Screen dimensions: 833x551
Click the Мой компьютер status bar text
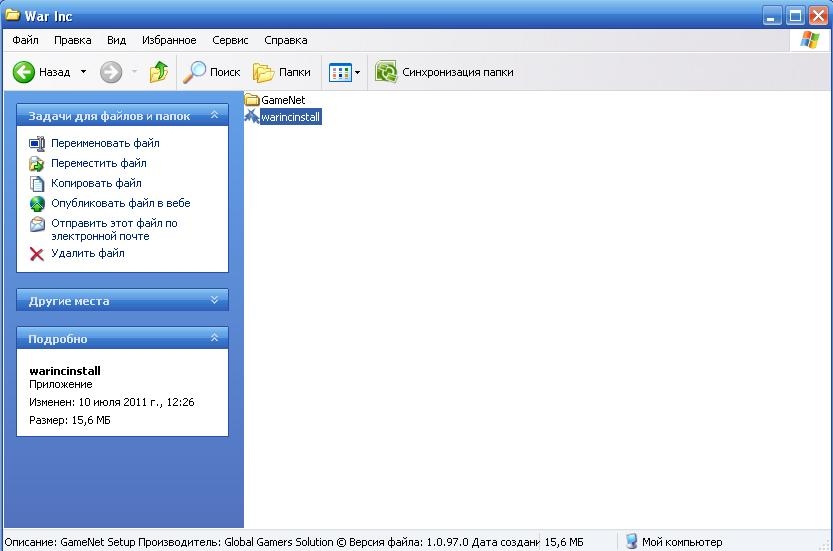[x=682, y=542]
